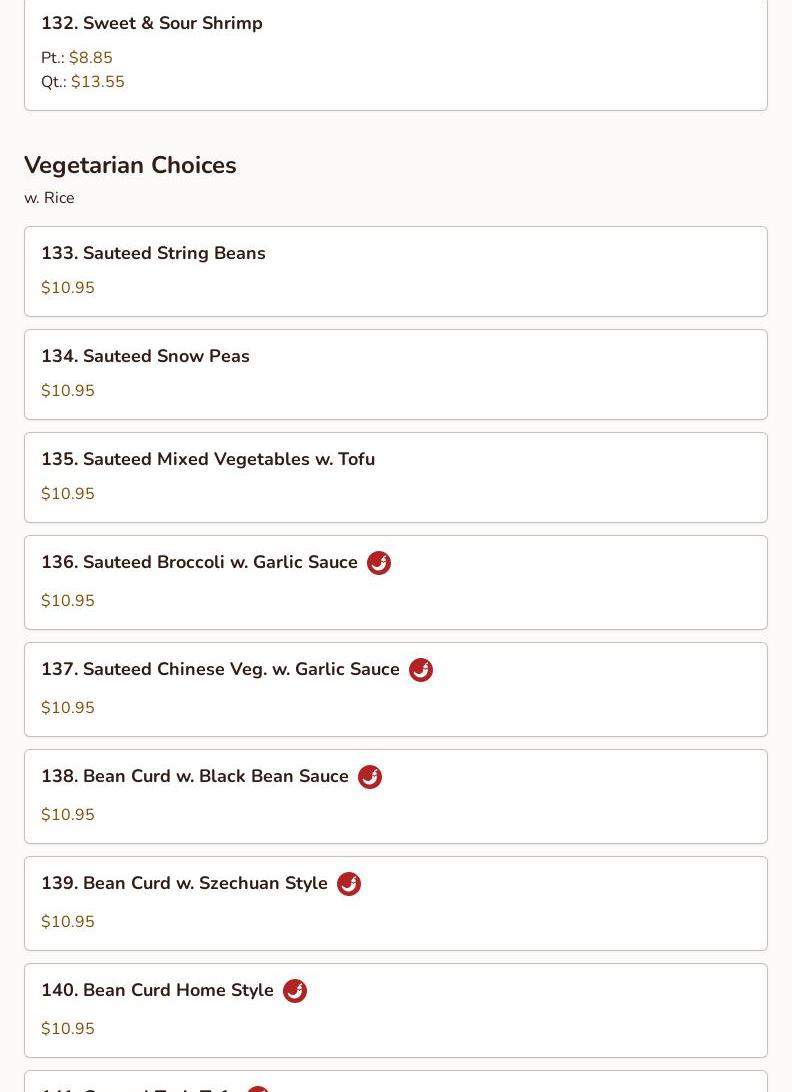Open 132. Sweet & Sour Shrimp item
The image size is (792, 1092).
pos(396,55)
